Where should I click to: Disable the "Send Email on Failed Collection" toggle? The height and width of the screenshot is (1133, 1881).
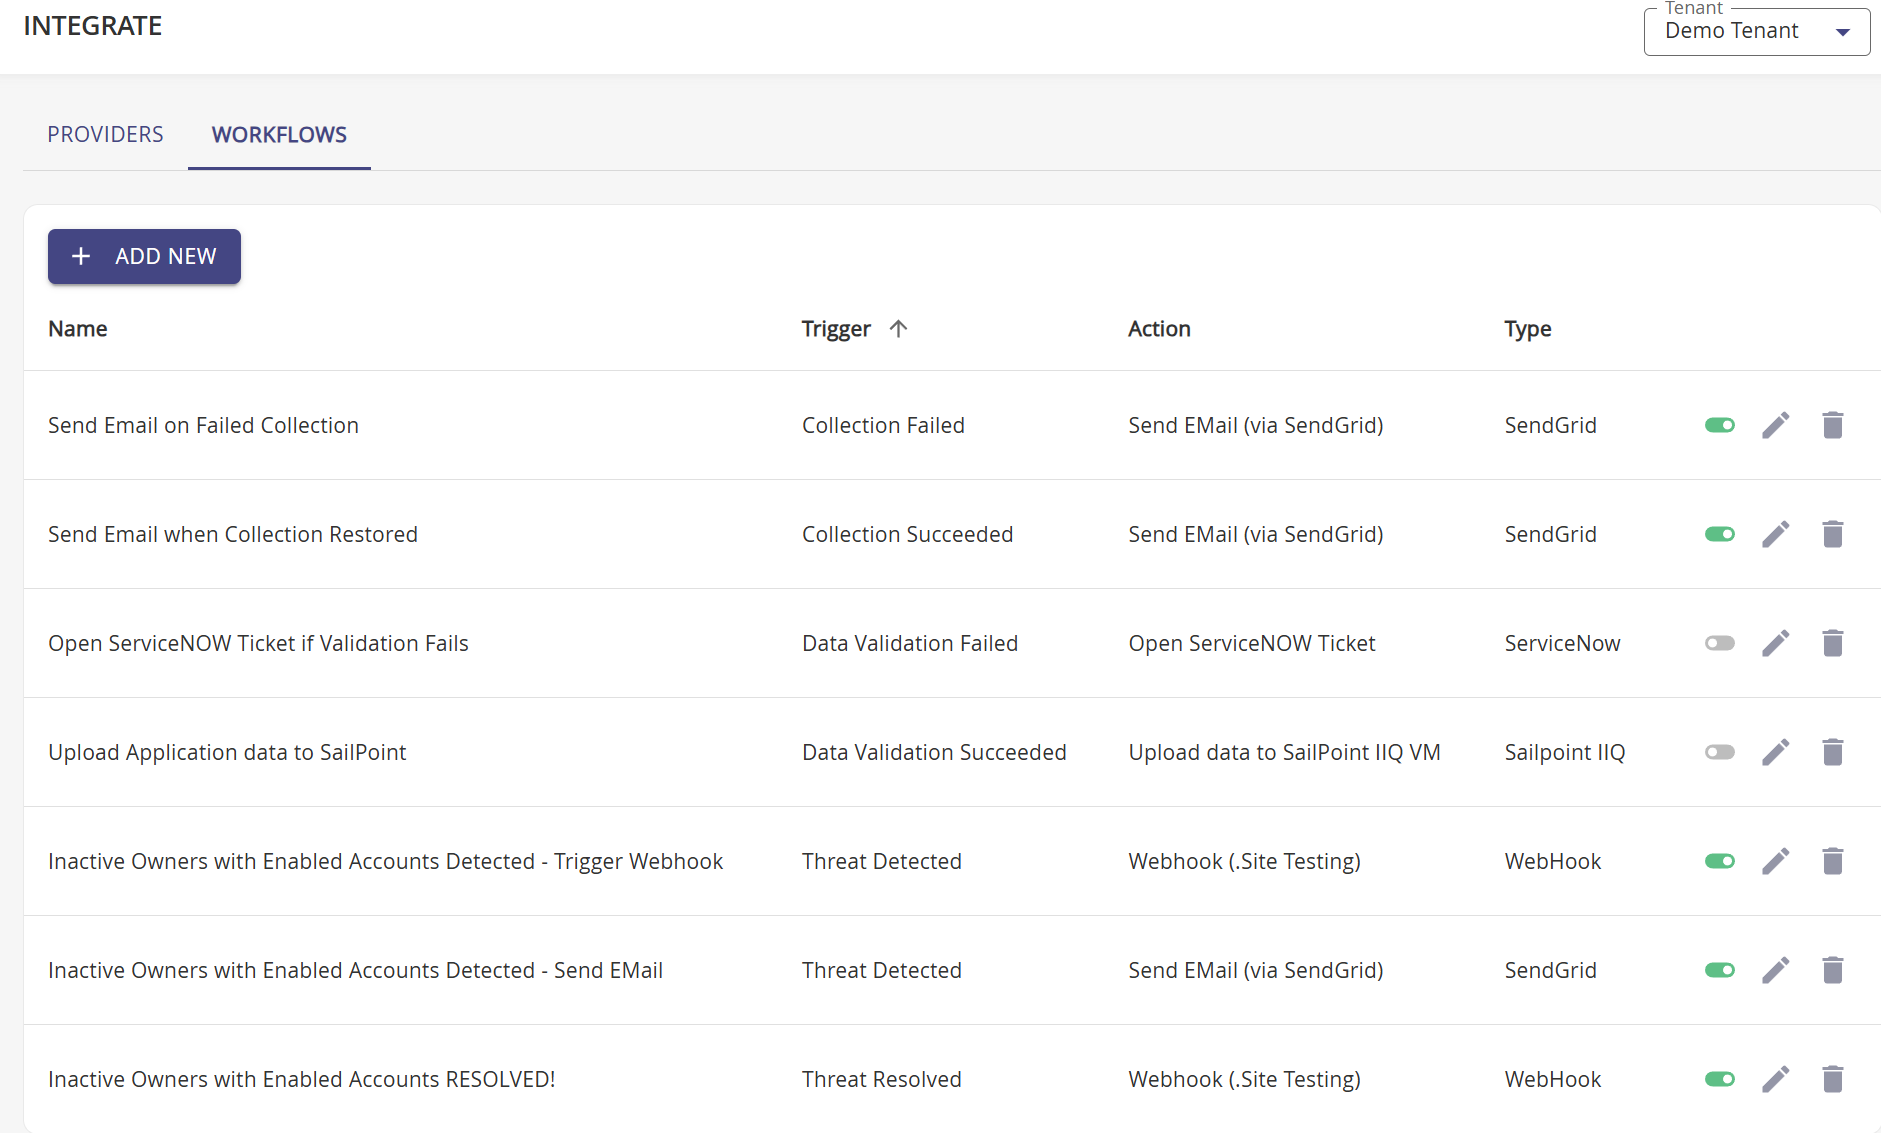point(1720,425)
